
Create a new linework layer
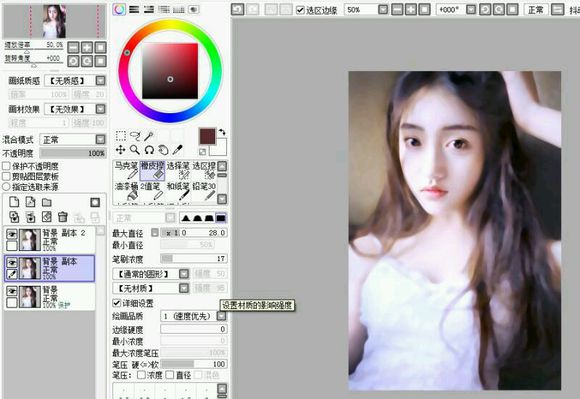(x=30, y=202)
